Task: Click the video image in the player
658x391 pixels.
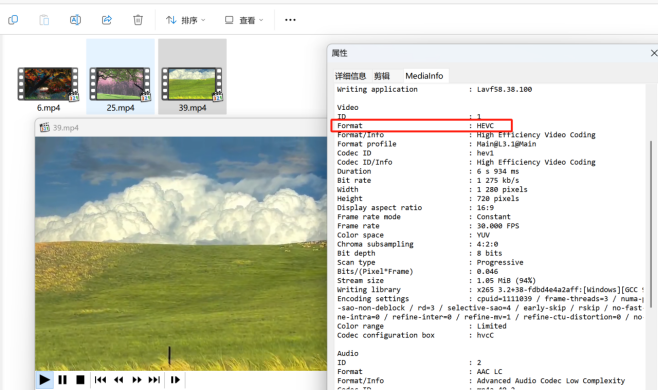Action: coord(181,254)
